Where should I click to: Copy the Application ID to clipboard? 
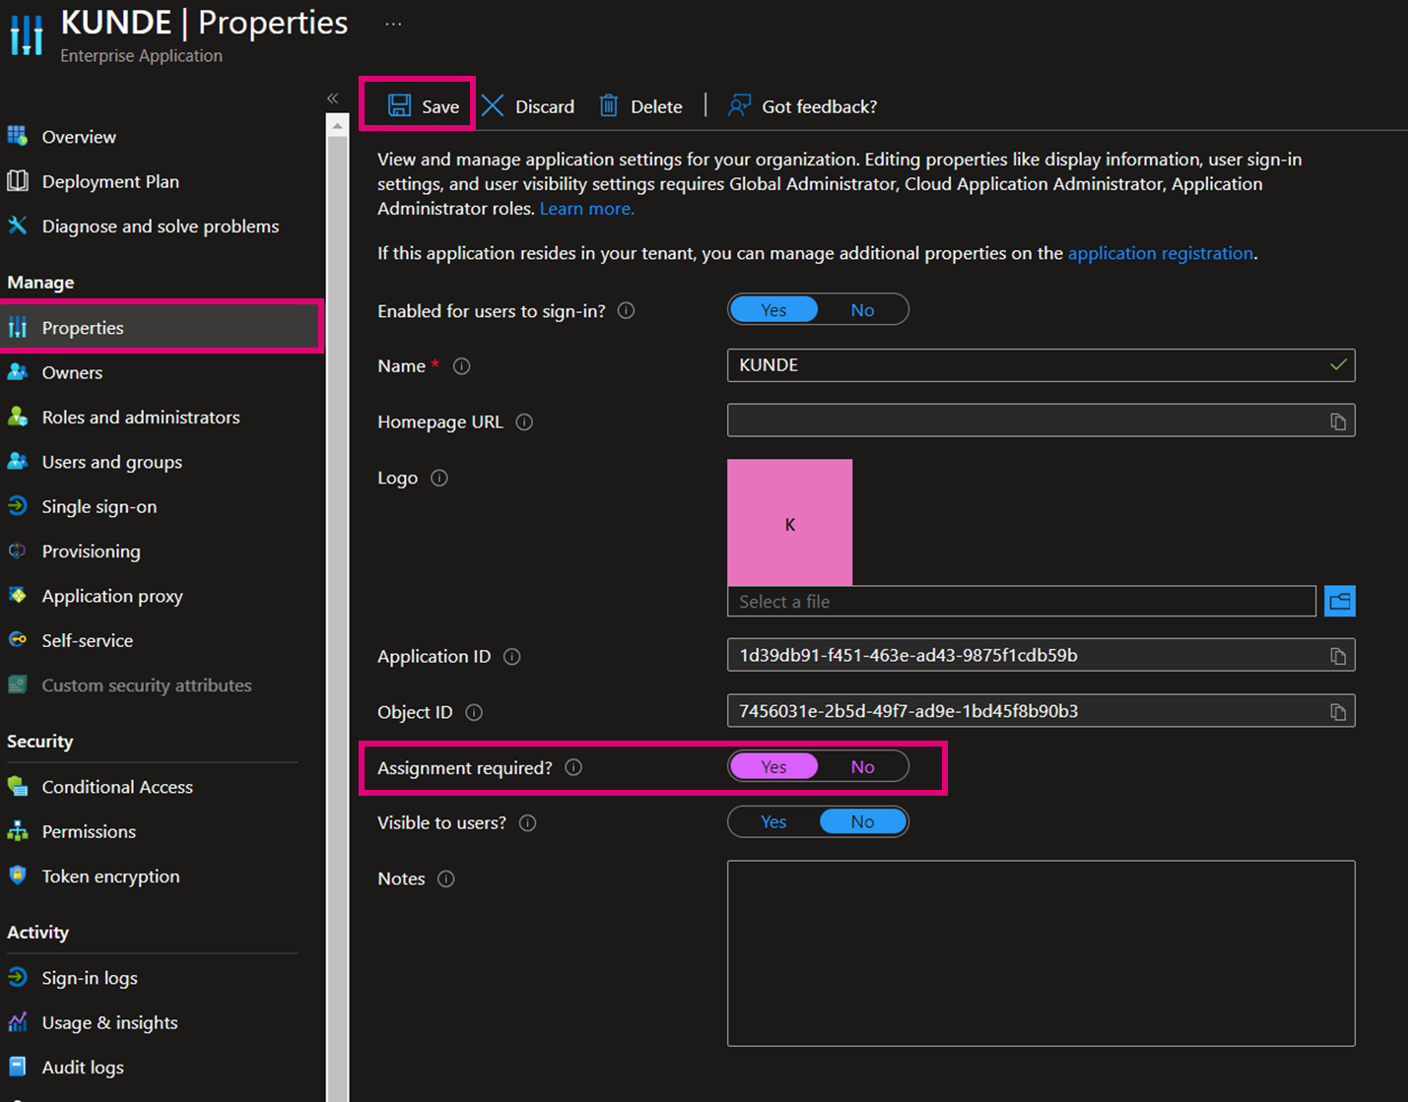tap(1337, 656)
